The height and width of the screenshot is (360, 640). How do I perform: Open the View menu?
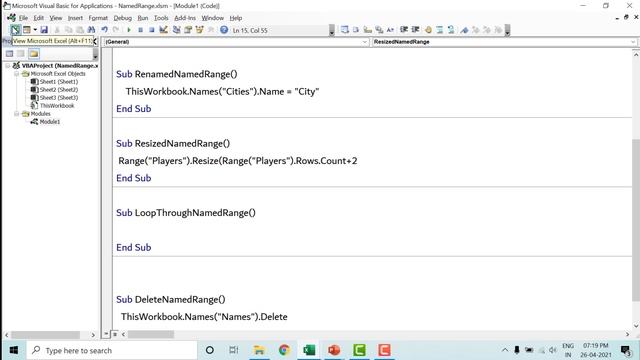(x=56, y=18)
